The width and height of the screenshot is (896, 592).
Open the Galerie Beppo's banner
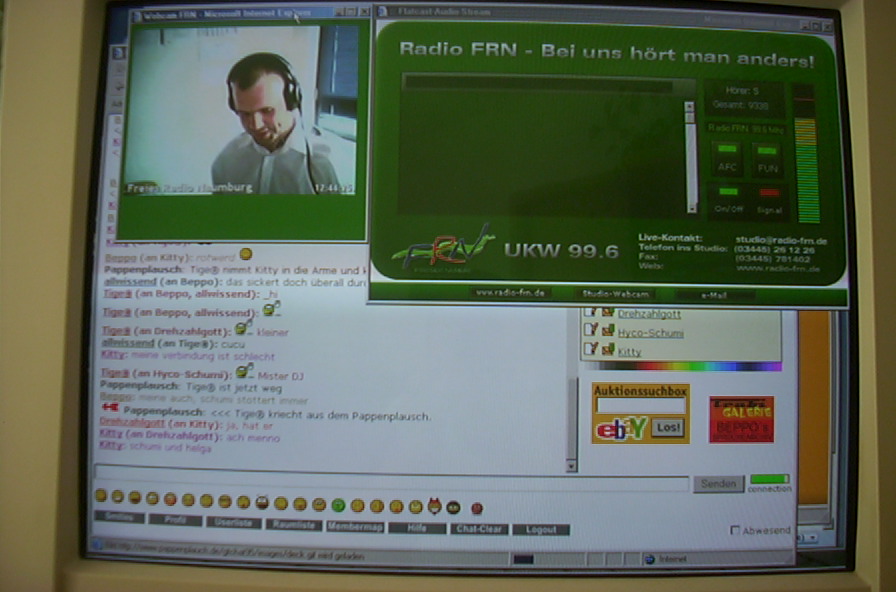(741, 419)
